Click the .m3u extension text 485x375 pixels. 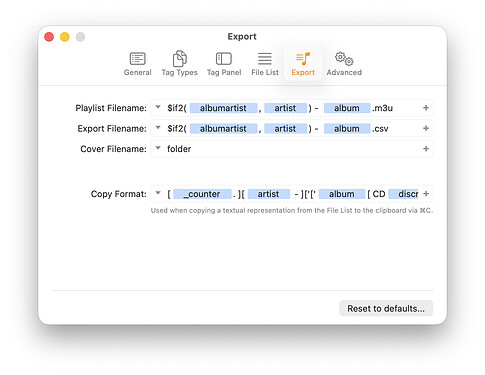click(x=382, y=108)
